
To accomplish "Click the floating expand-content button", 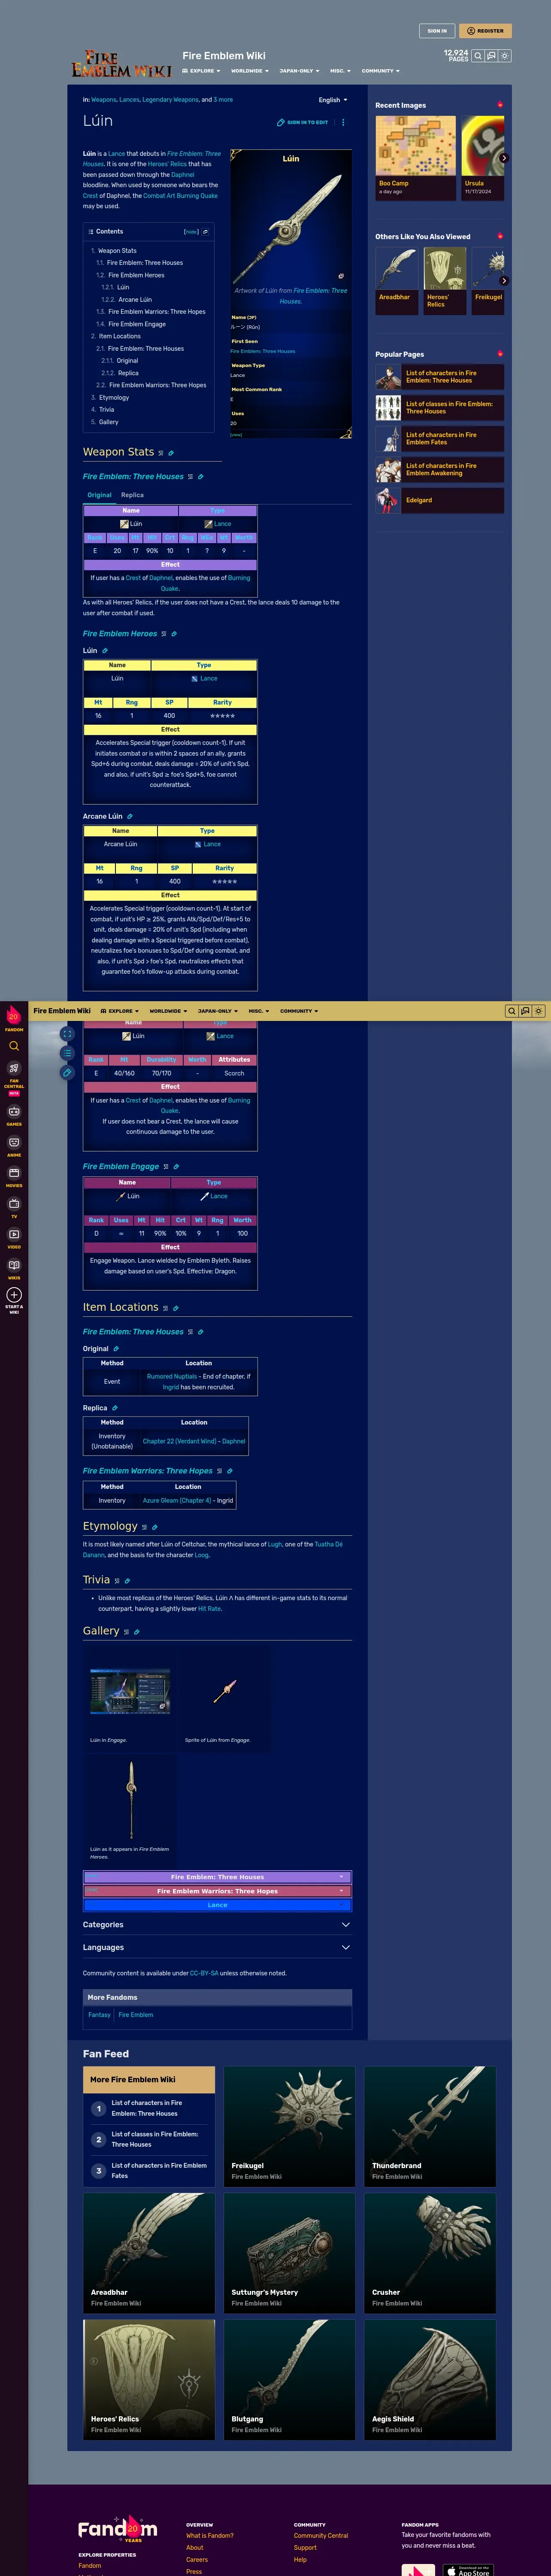I will tap(67, 1033).
